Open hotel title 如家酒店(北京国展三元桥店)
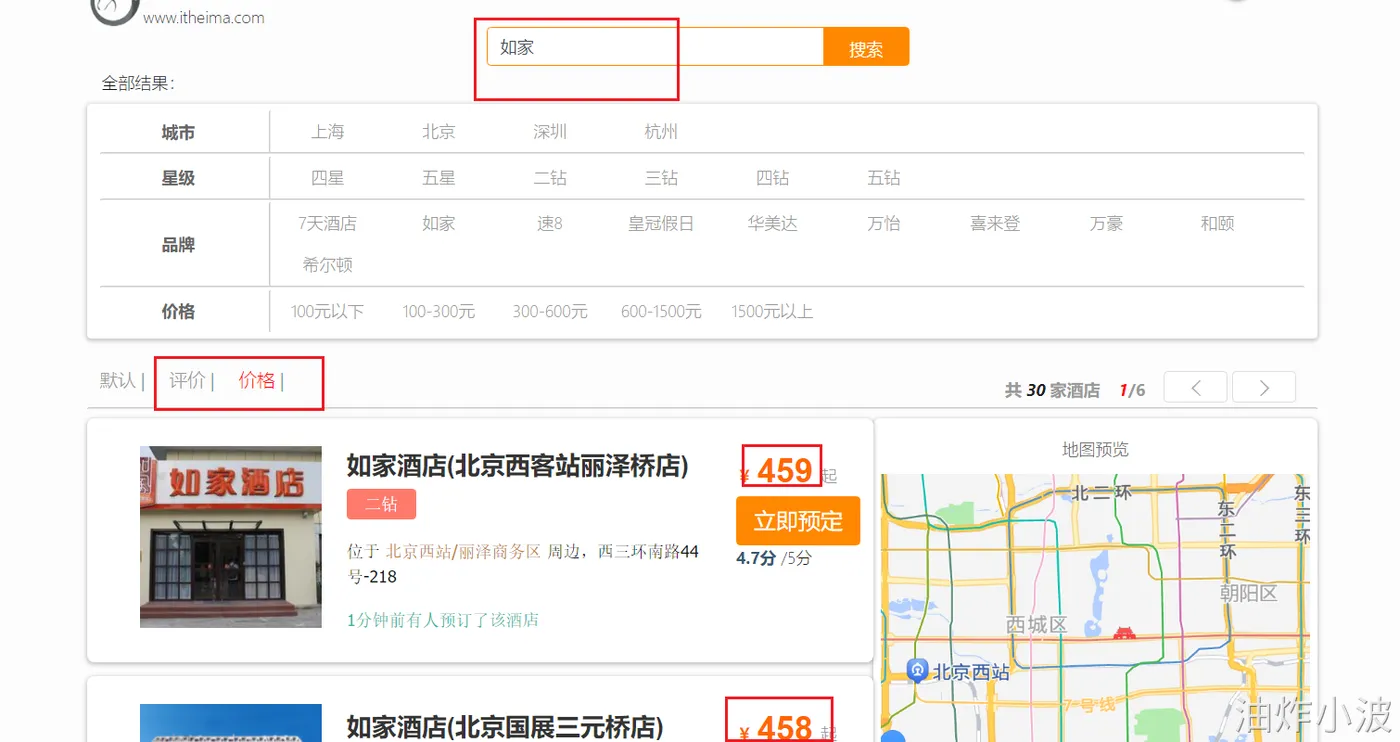This screenshot has height=742, width=1400. pyautogui.click(x=504, y=727)
